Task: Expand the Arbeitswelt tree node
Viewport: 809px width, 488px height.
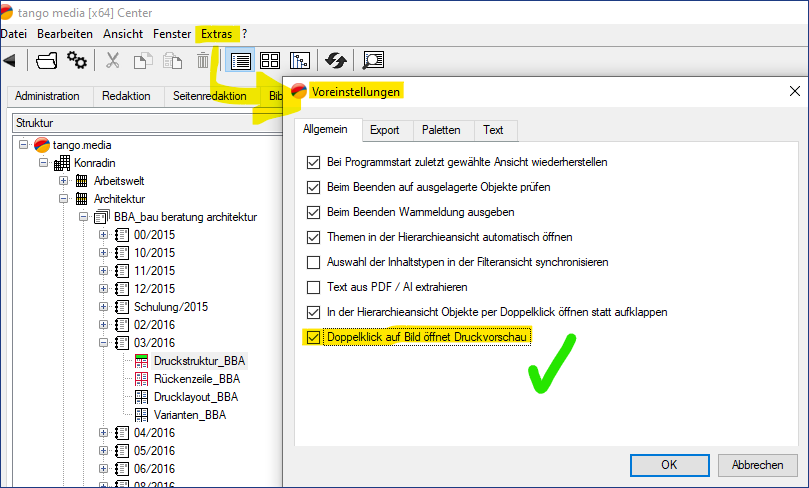Action: 65,181
